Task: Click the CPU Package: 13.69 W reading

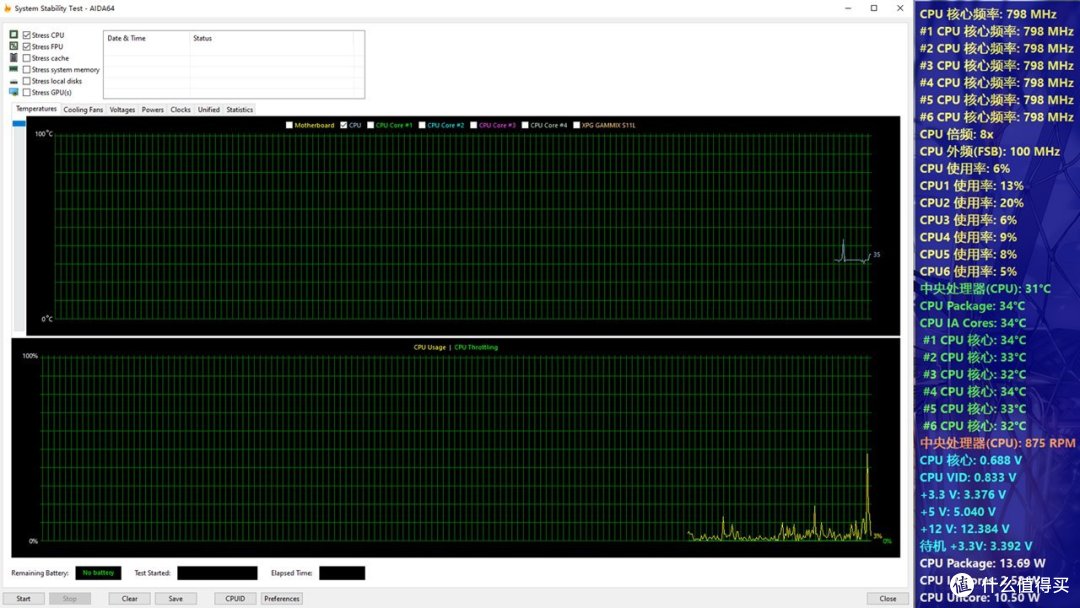Action: (x=982, y=563)
